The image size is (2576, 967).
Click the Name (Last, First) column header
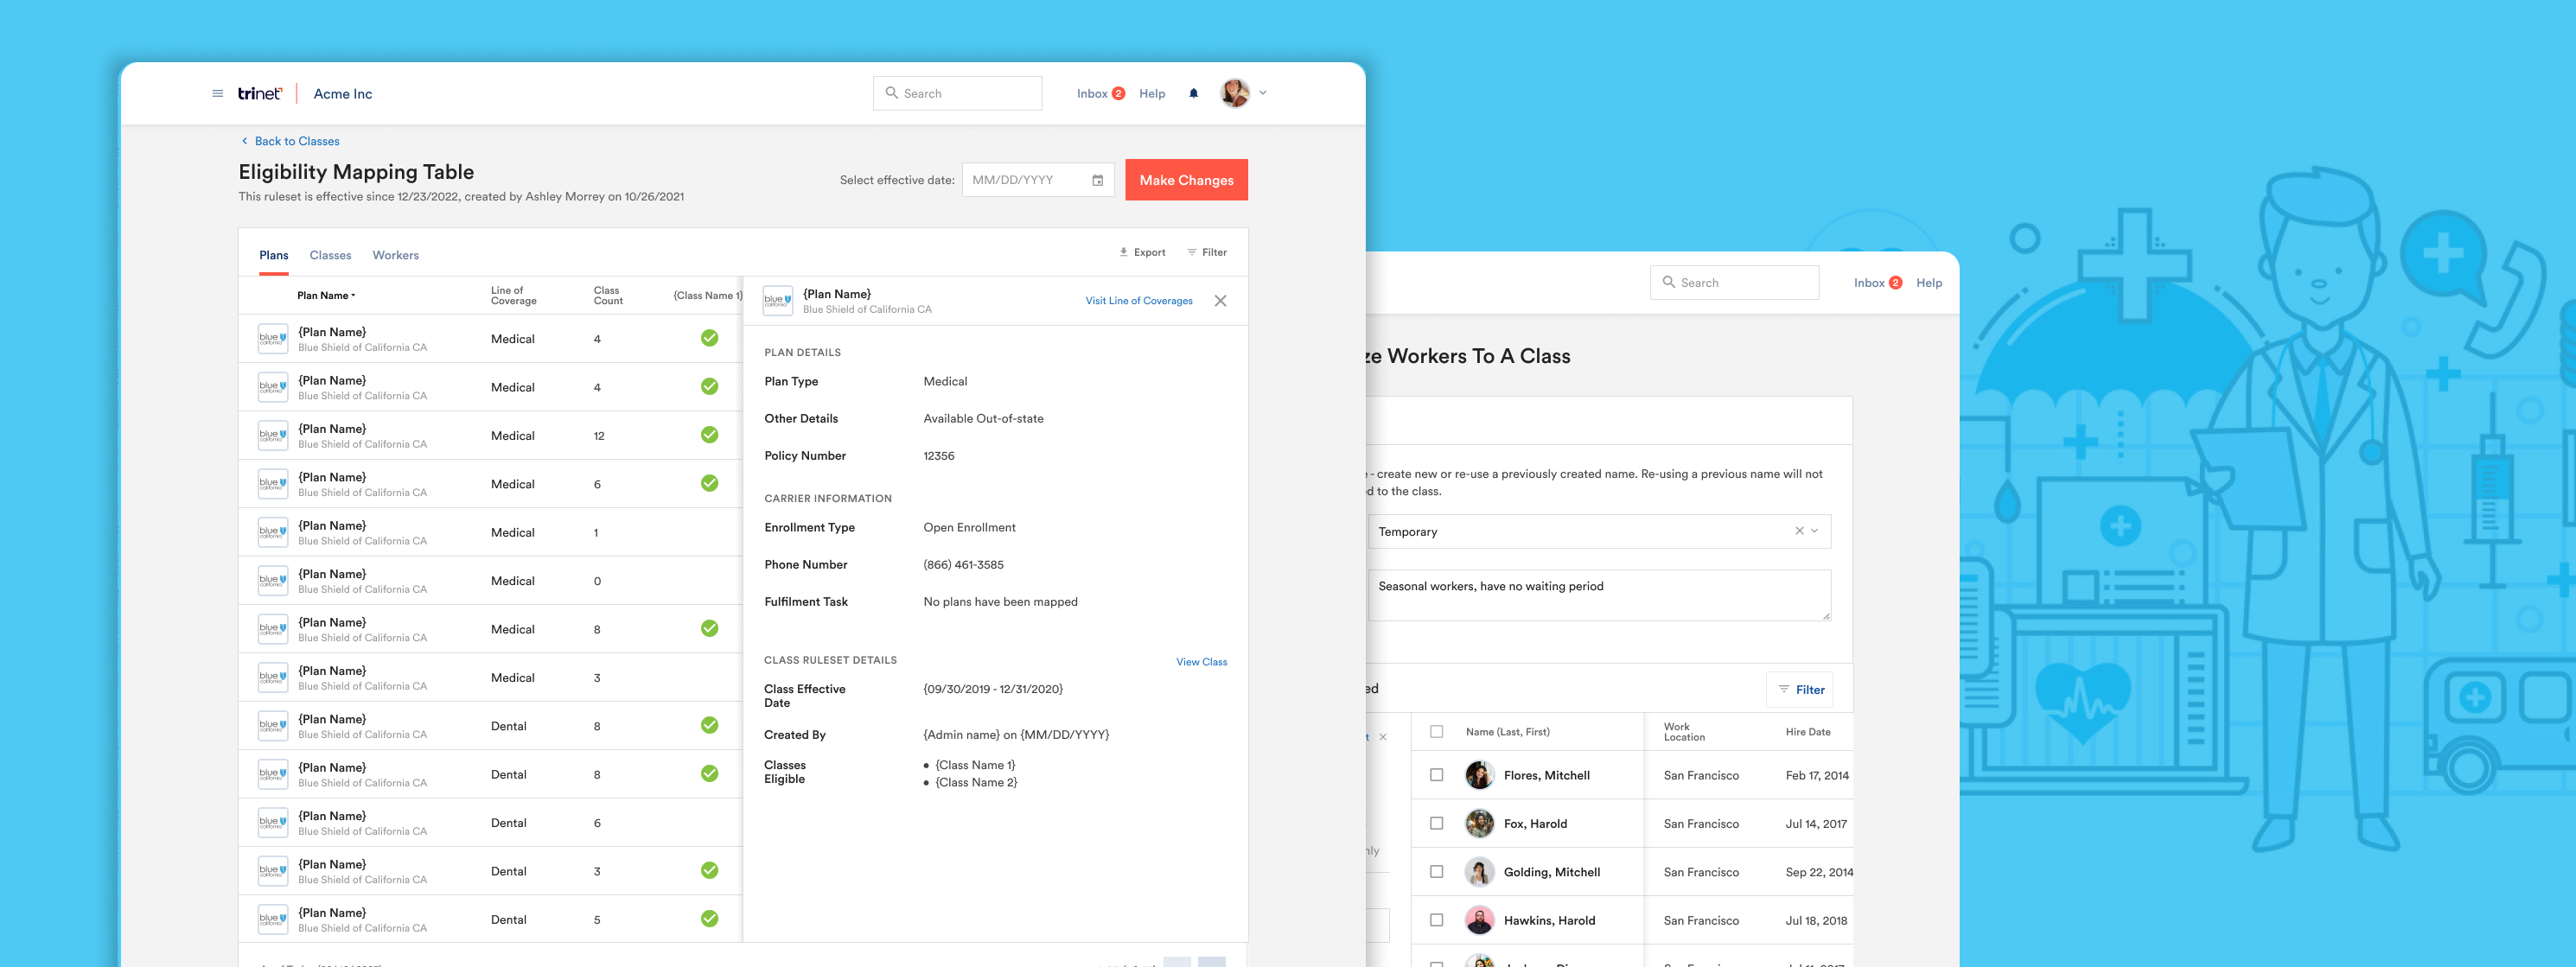tap(1507, 732)
